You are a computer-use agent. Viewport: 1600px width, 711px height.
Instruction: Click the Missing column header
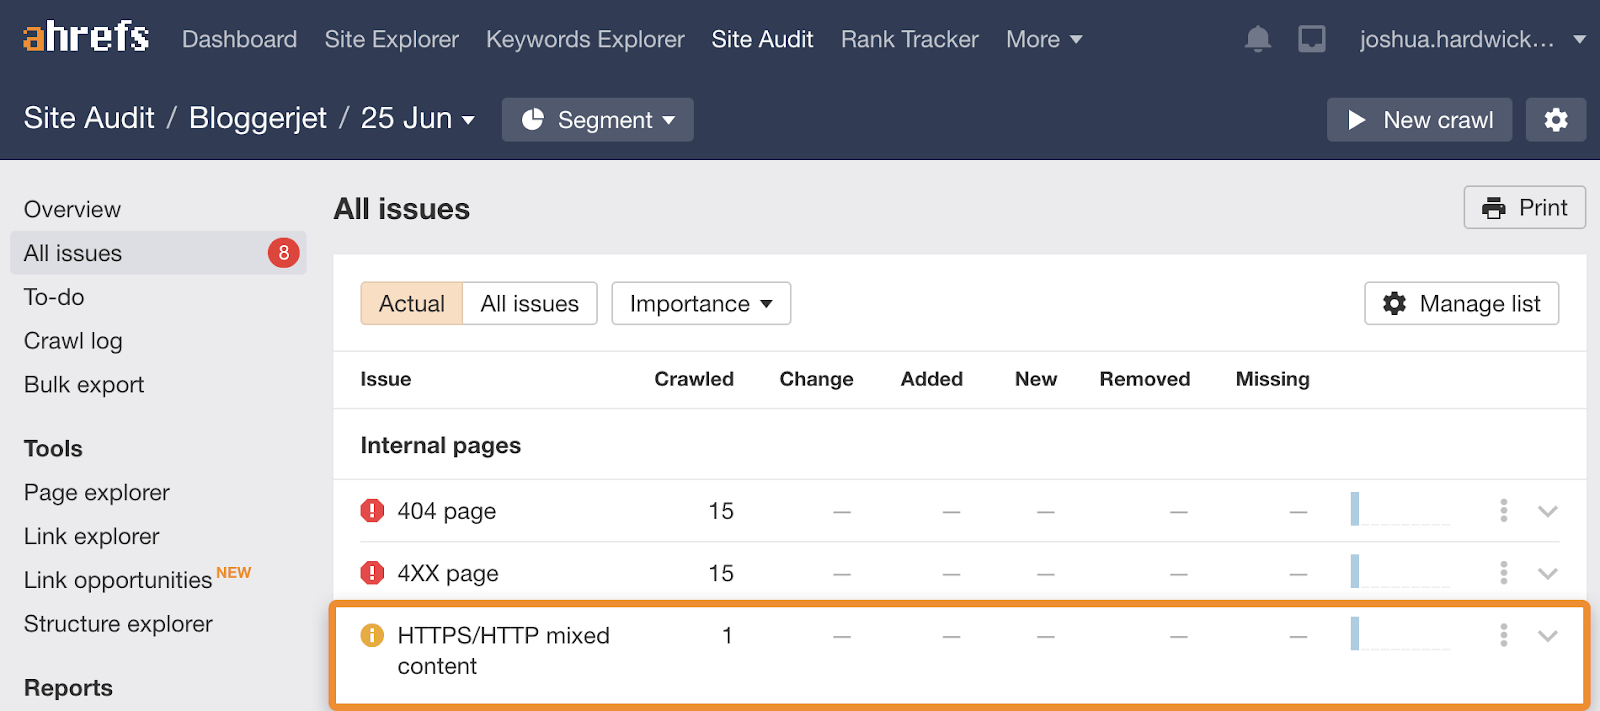click(1272, 379)
